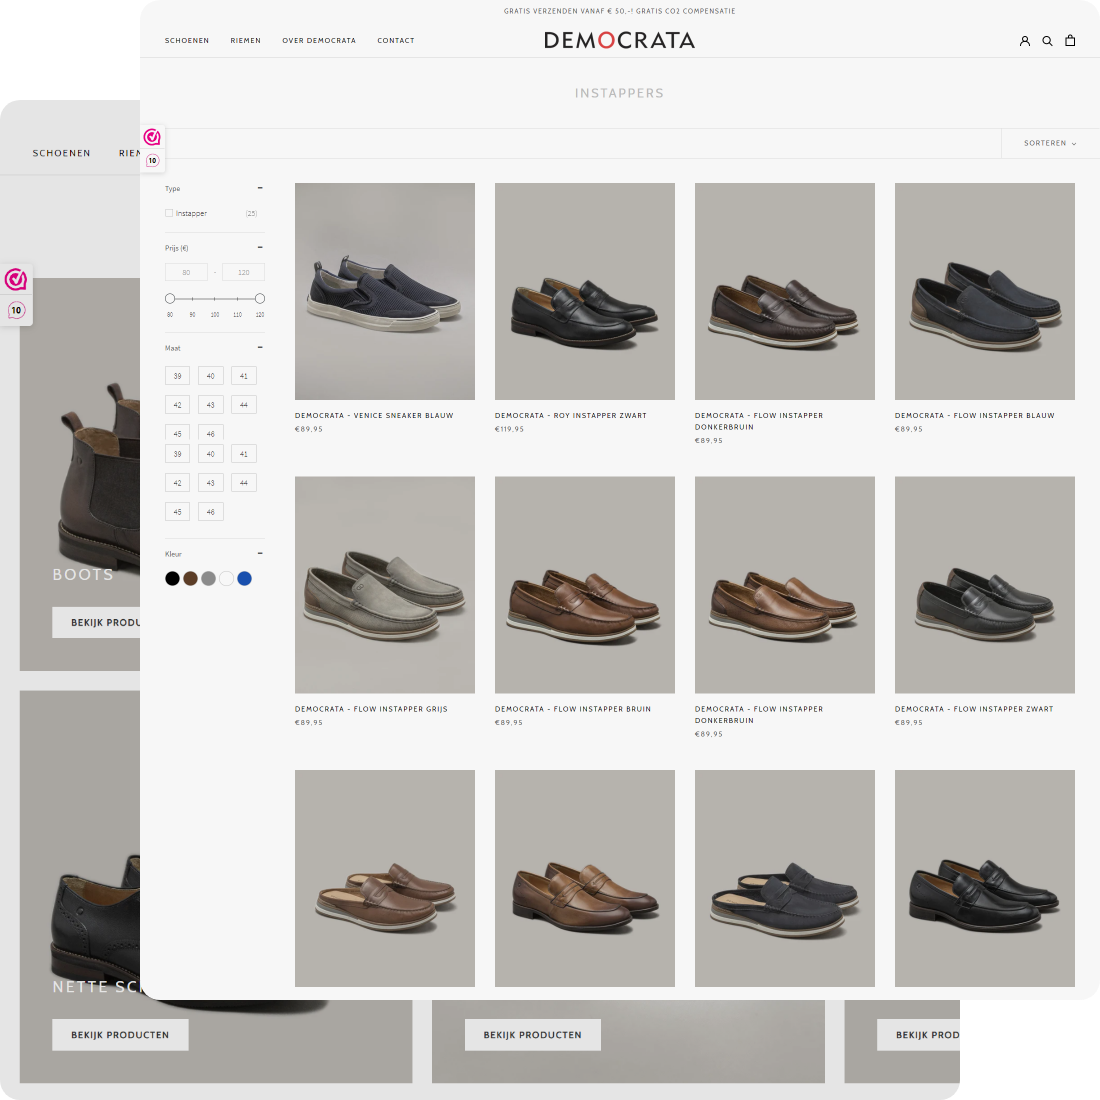This screenshot has height=1100, width=1100.
Task: Click the €119,95 price text
Action: [509, 429]
